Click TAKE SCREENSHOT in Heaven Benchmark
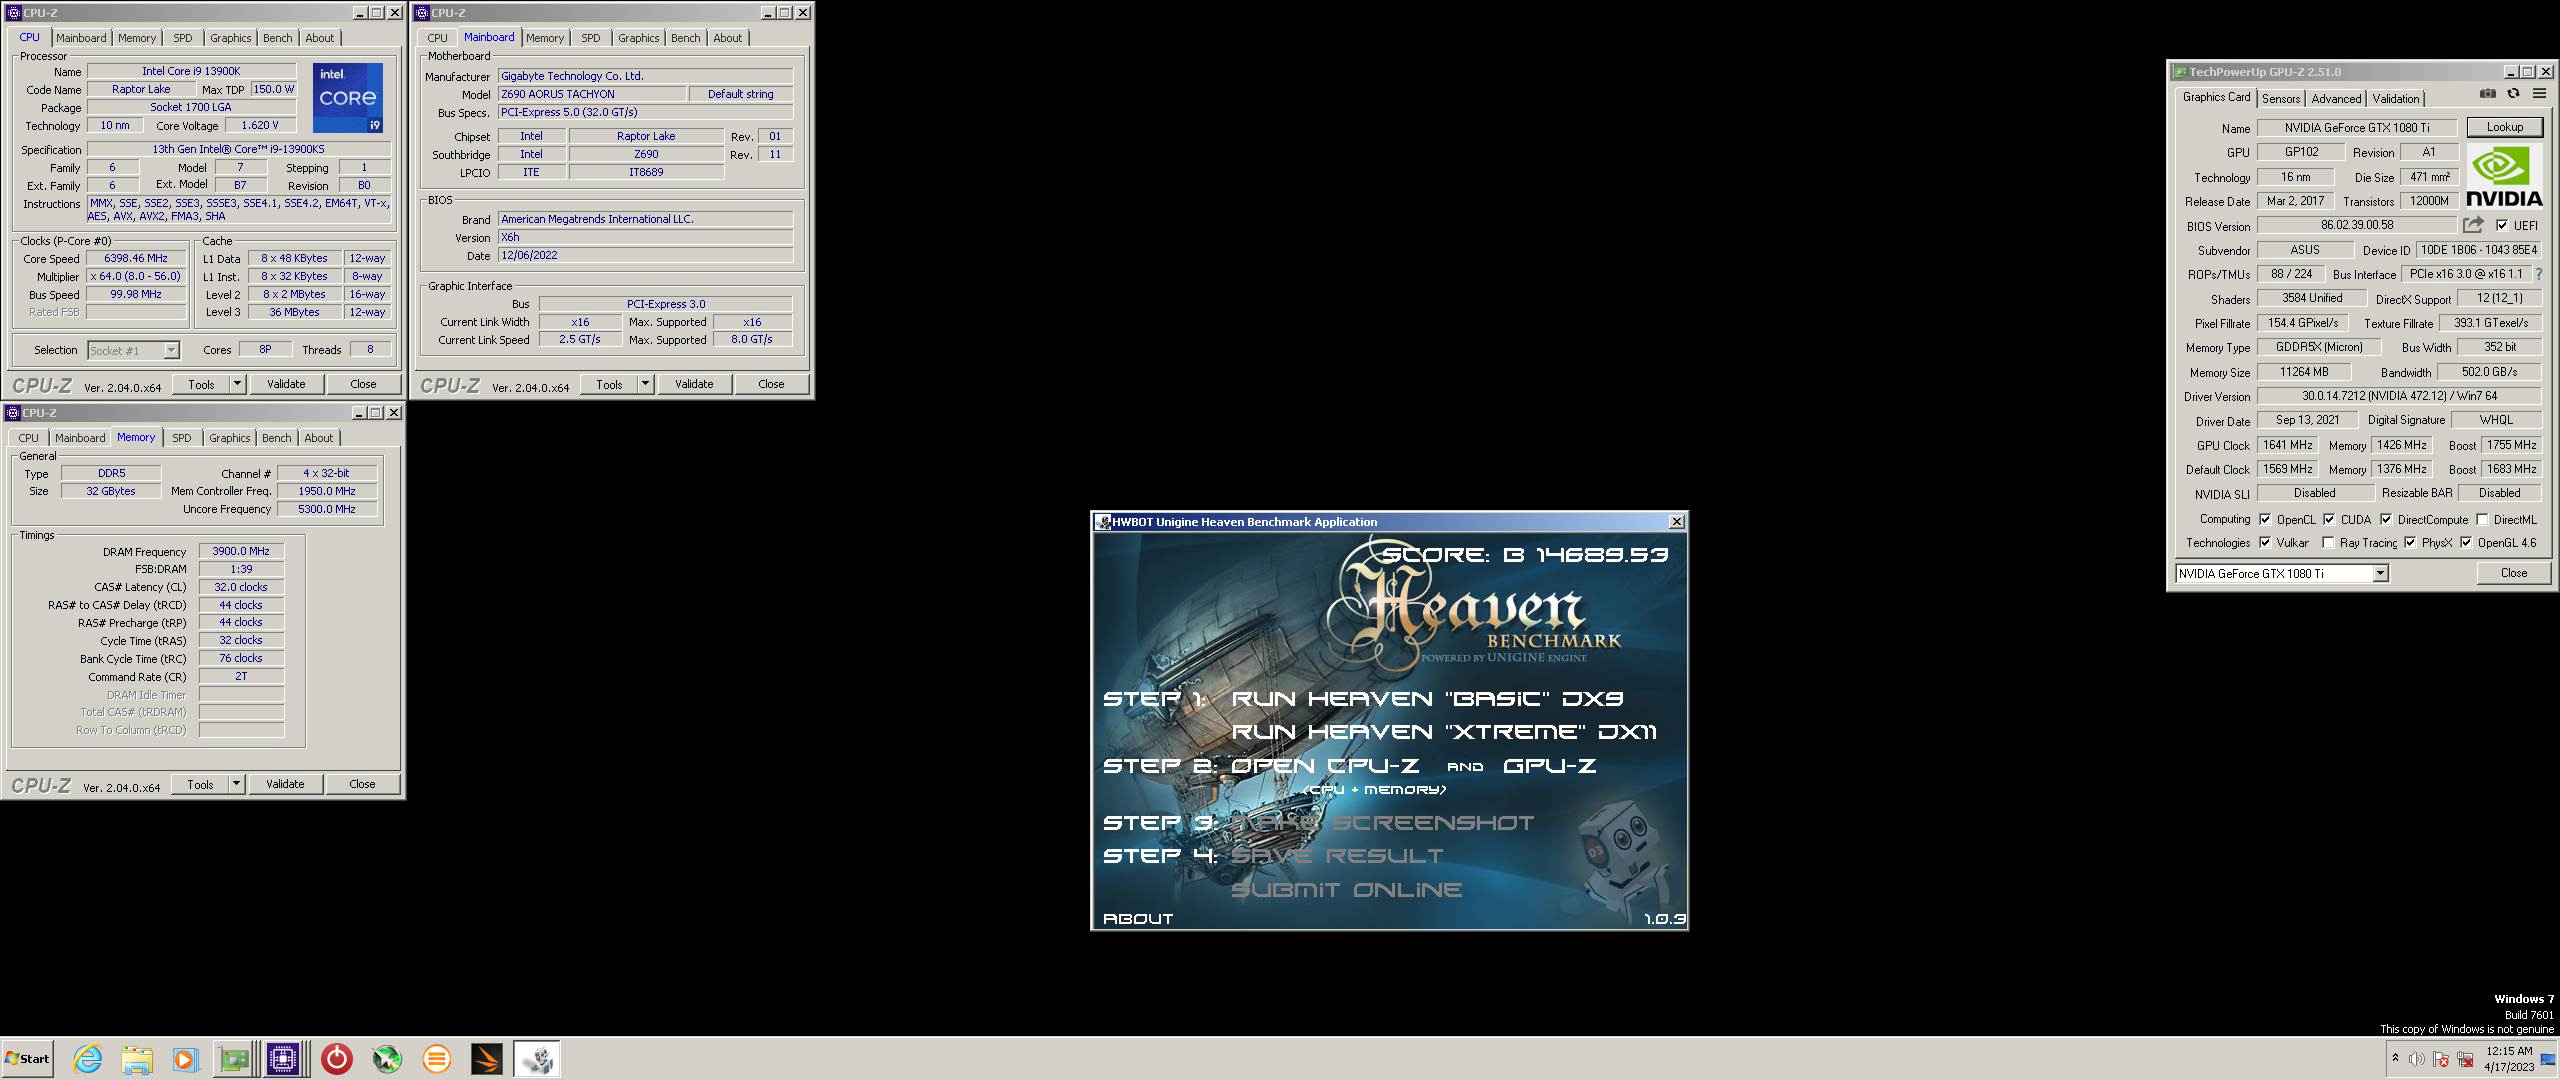The image size is (2560, 1080). [1382, 823]
